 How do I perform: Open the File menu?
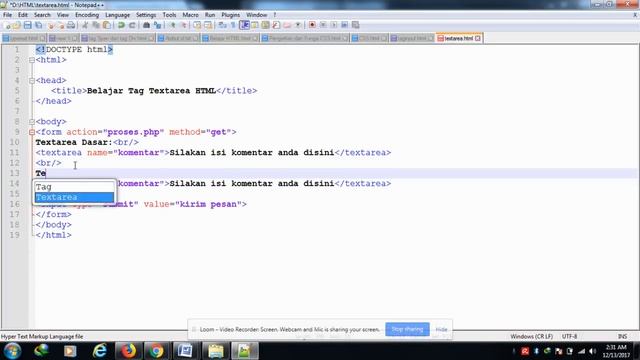pos(7,15)
